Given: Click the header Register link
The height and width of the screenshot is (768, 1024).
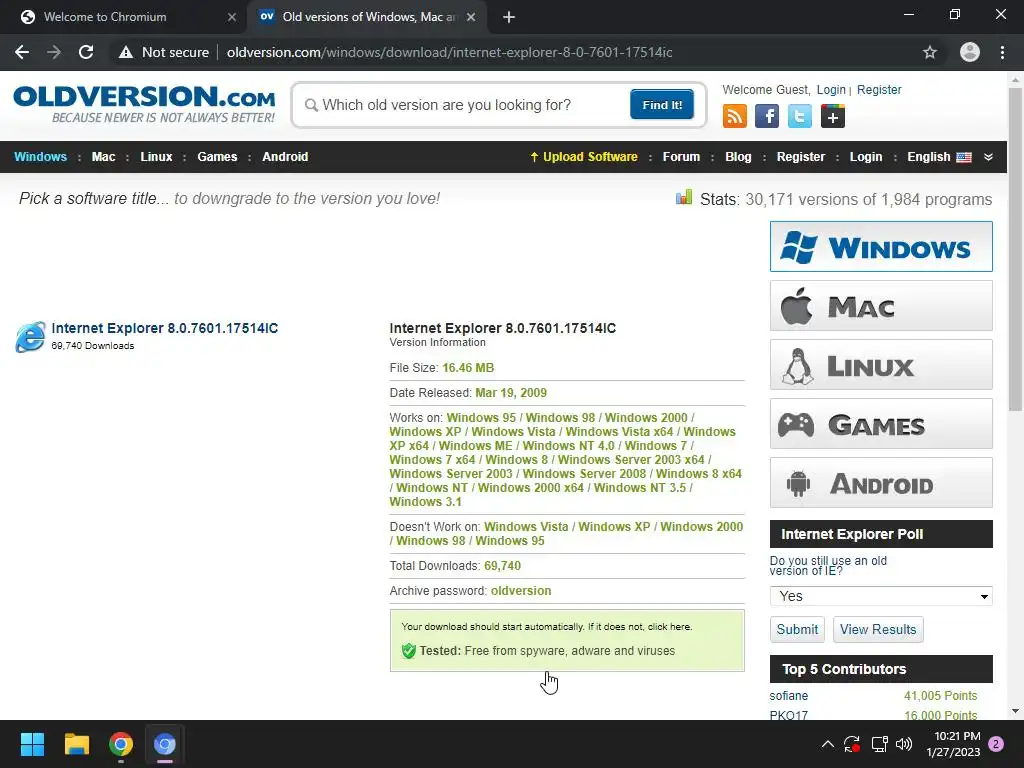Looking at the screenshot, I should click(x=879, y=89).
